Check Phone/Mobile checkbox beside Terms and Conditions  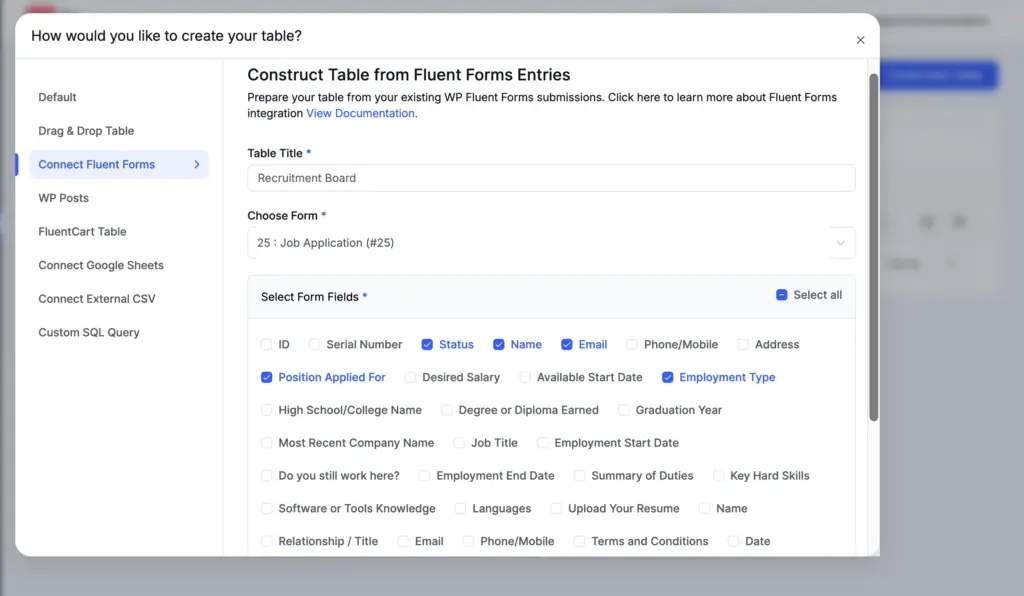[468, 541]
